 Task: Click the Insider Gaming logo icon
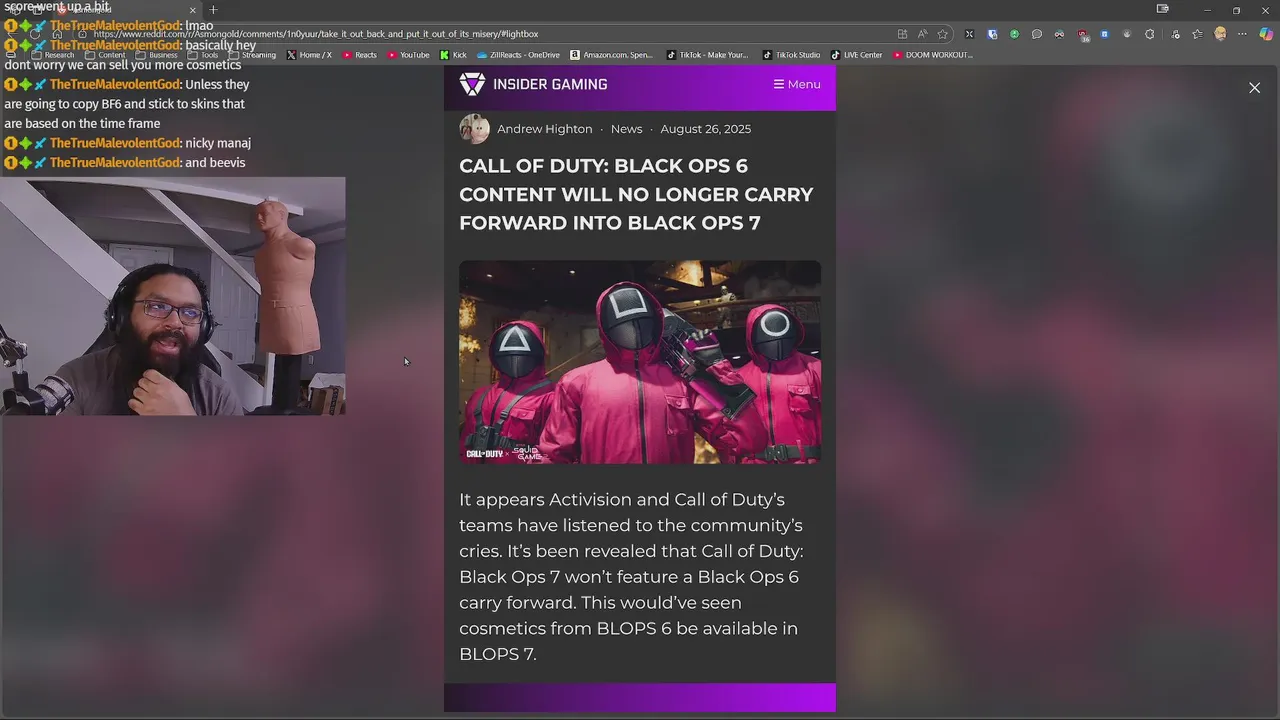tap(472, 84)
